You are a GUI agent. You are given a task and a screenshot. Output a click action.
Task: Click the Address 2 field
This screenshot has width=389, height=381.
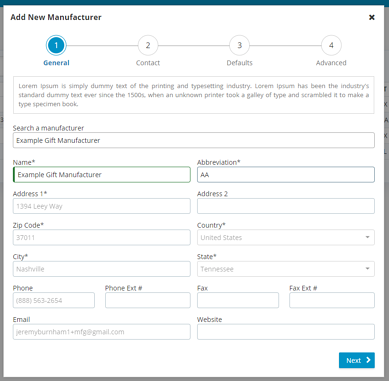[286, 206]
